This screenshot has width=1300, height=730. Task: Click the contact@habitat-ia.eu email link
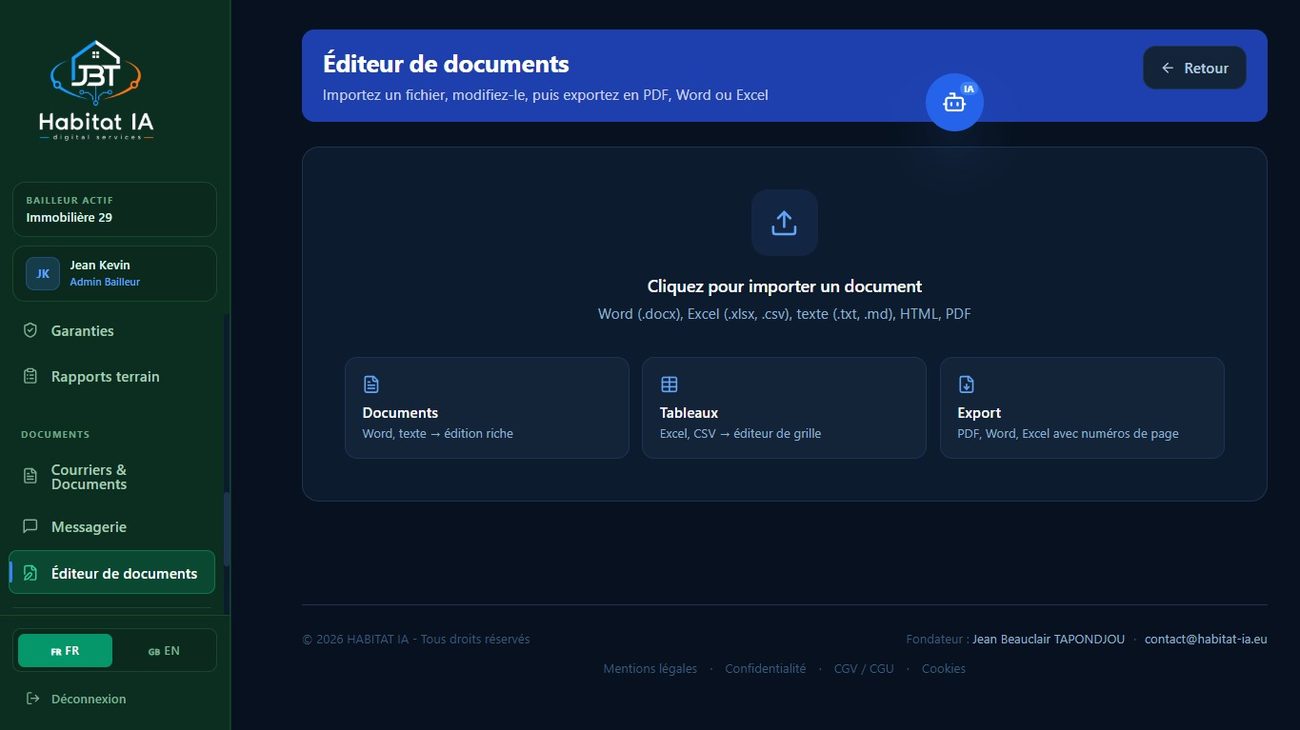click(x=1206, y=639)
